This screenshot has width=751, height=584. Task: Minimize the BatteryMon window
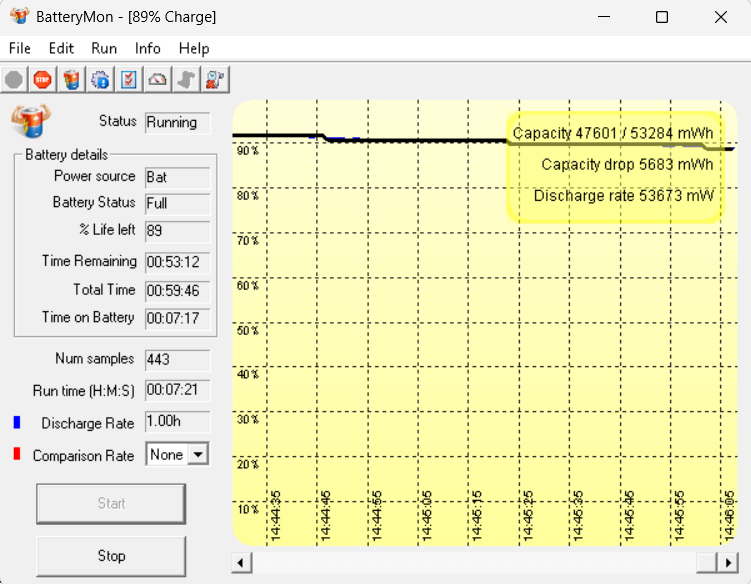point(604,17)
